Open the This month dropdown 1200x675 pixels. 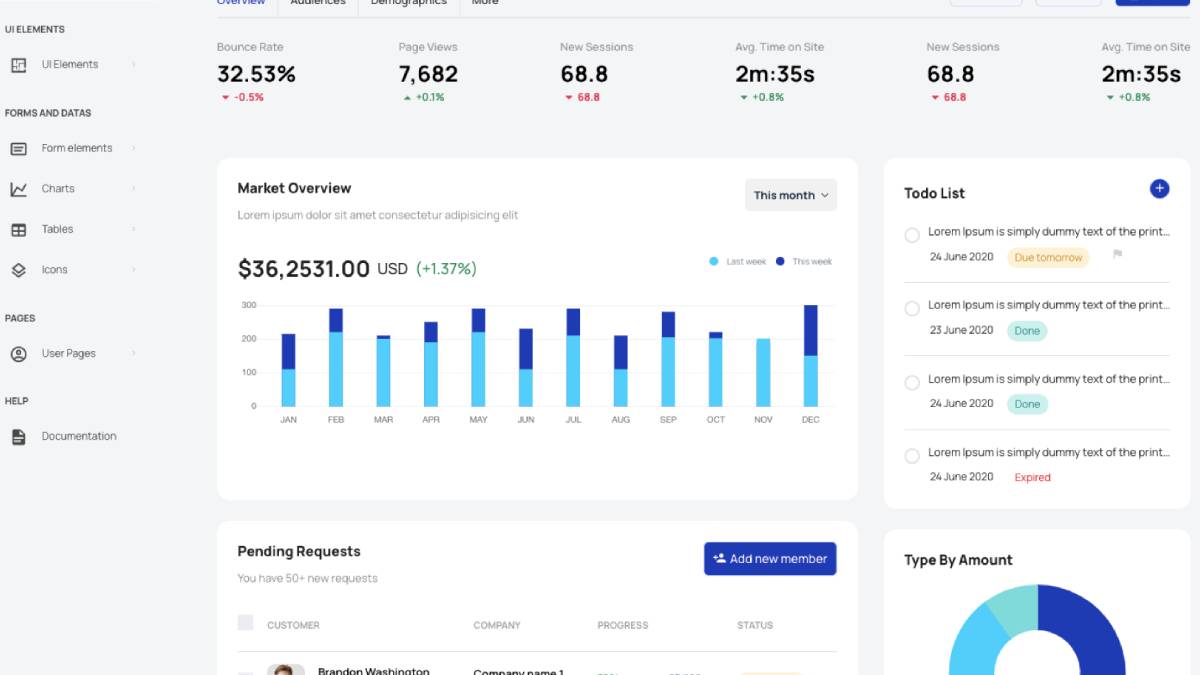pyautogui.click(x=791, y=195)
